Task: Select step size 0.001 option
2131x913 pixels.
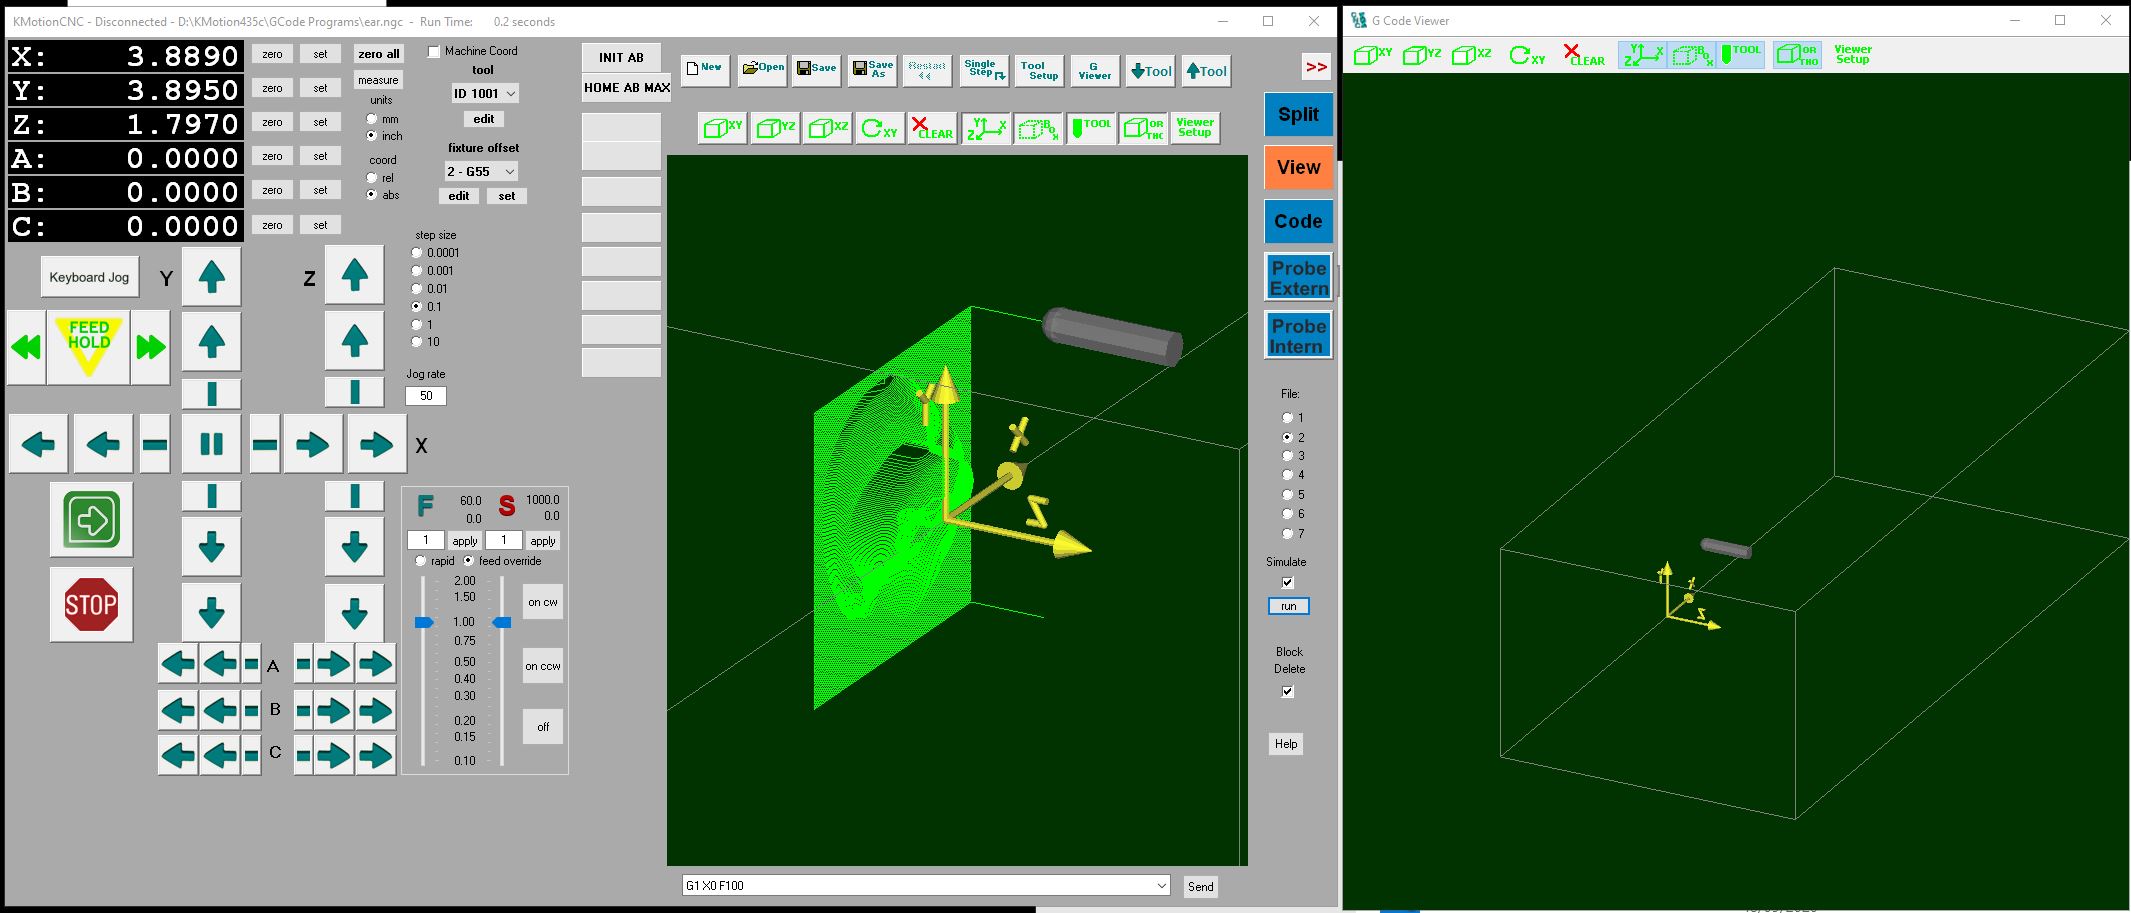Action: coord(417,271)
